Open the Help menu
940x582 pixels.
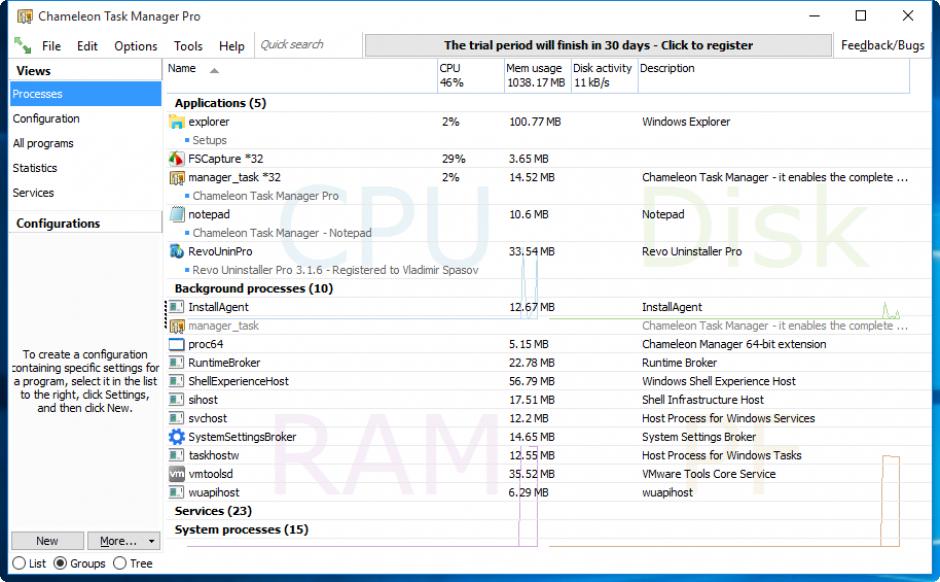pos(231,46)
